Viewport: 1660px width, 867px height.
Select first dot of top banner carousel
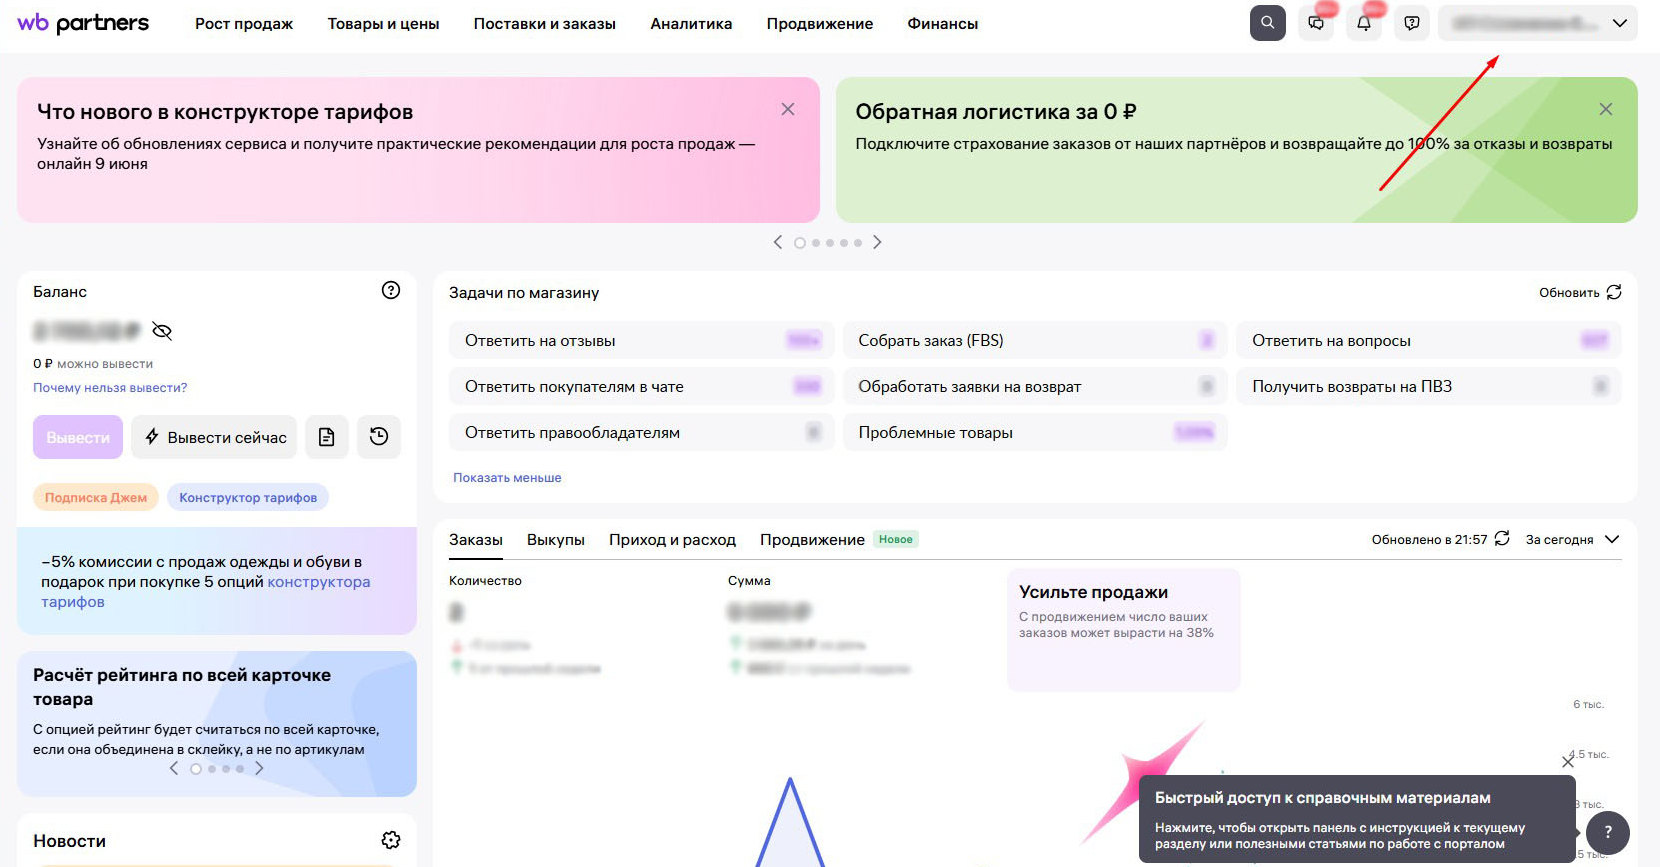(800, 243)
